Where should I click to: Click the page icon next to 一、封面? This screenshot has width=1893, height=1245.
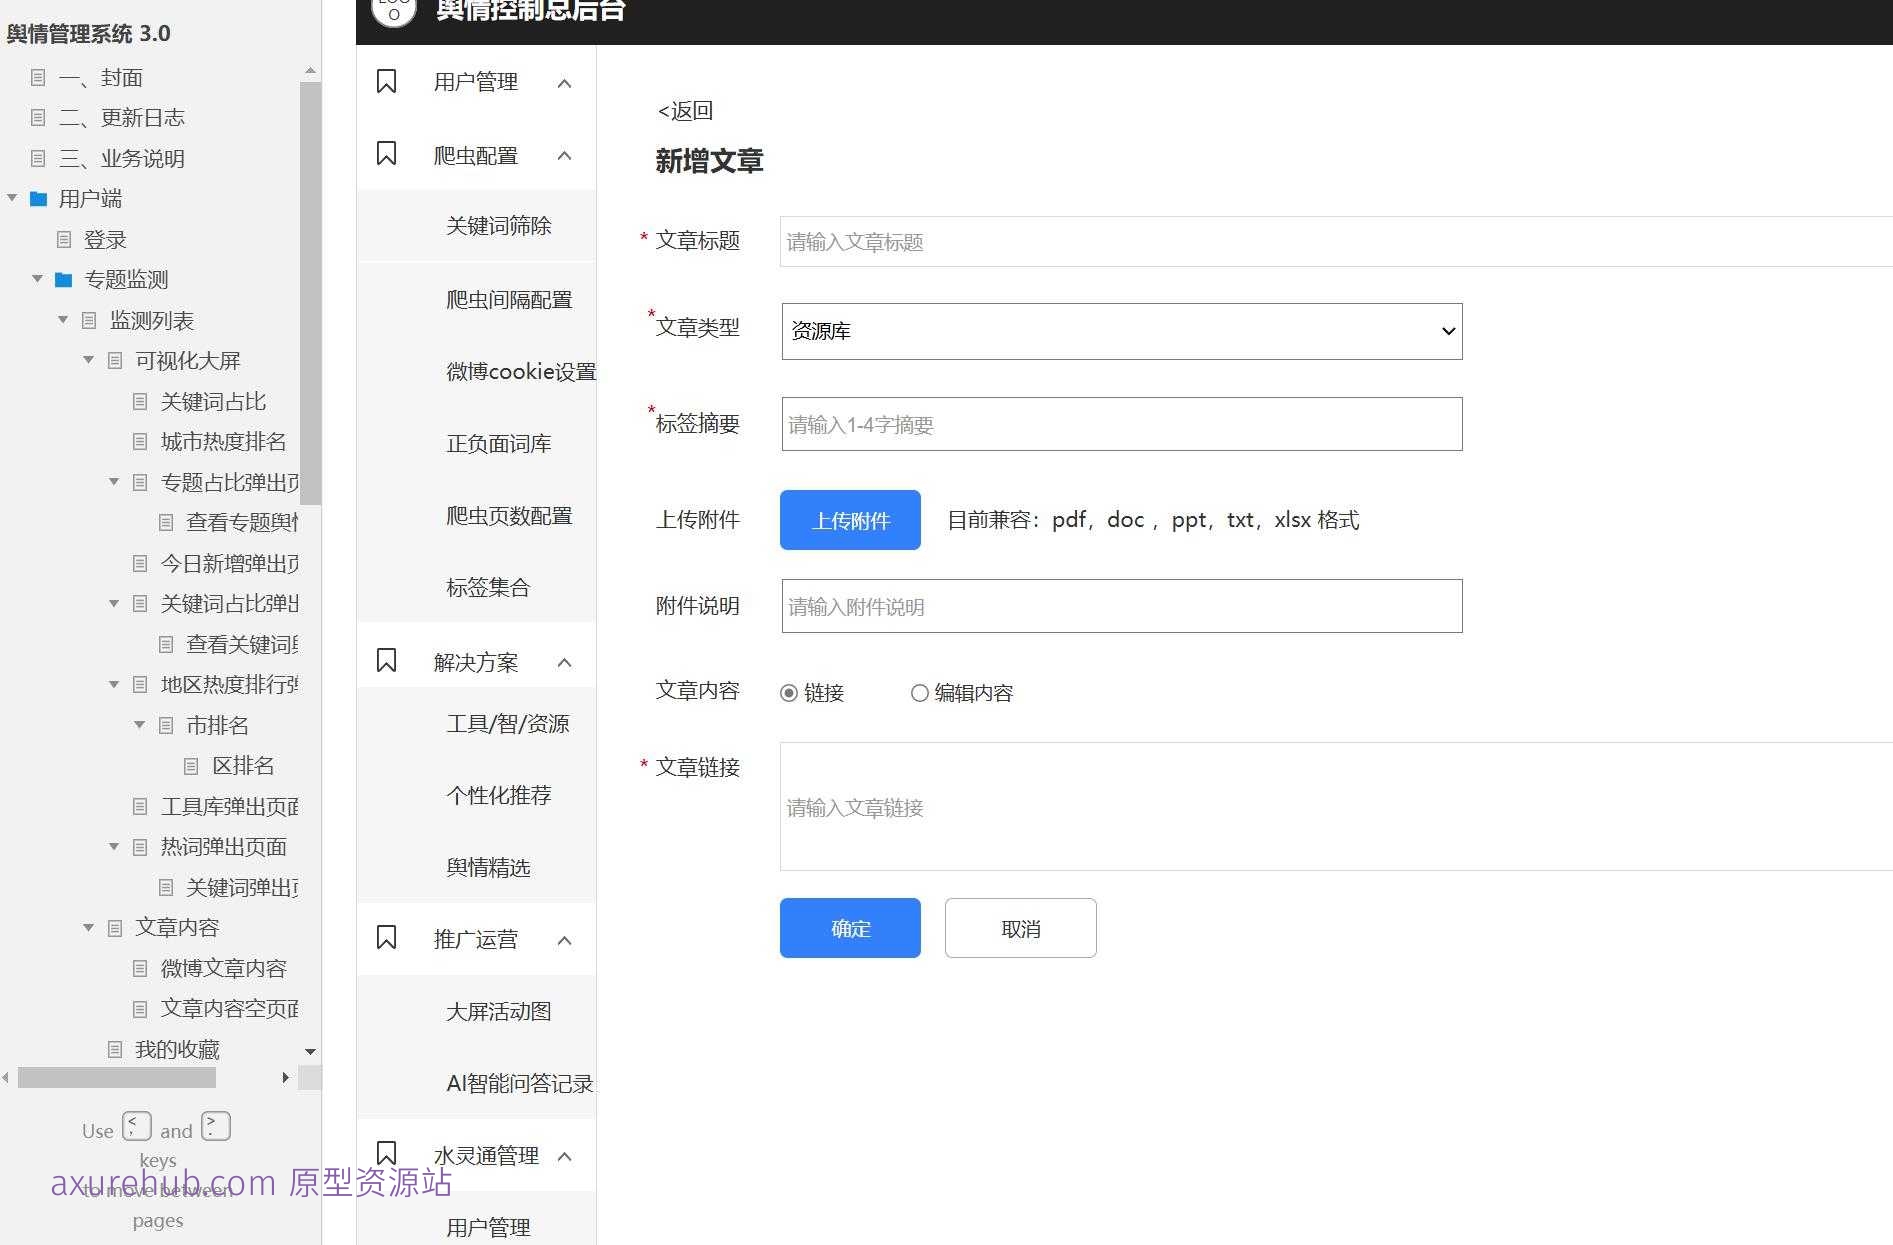[39, 78]
